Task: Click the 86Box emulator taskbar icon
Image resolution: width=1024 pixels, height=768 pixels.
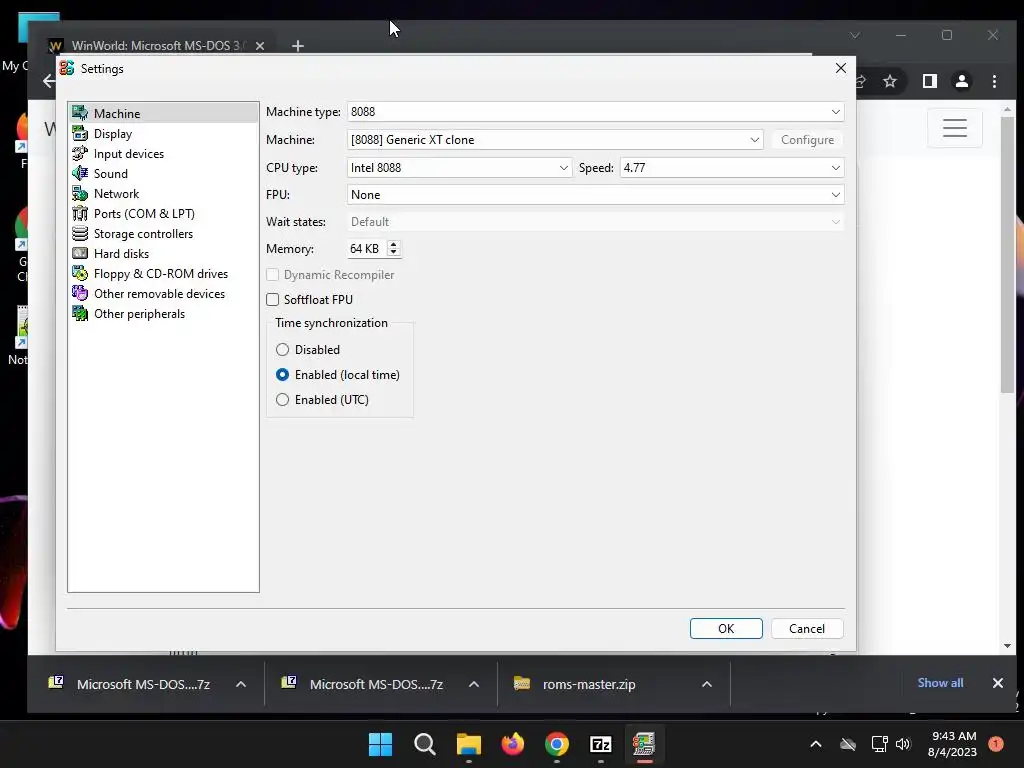Action: (x=644, y=744)
